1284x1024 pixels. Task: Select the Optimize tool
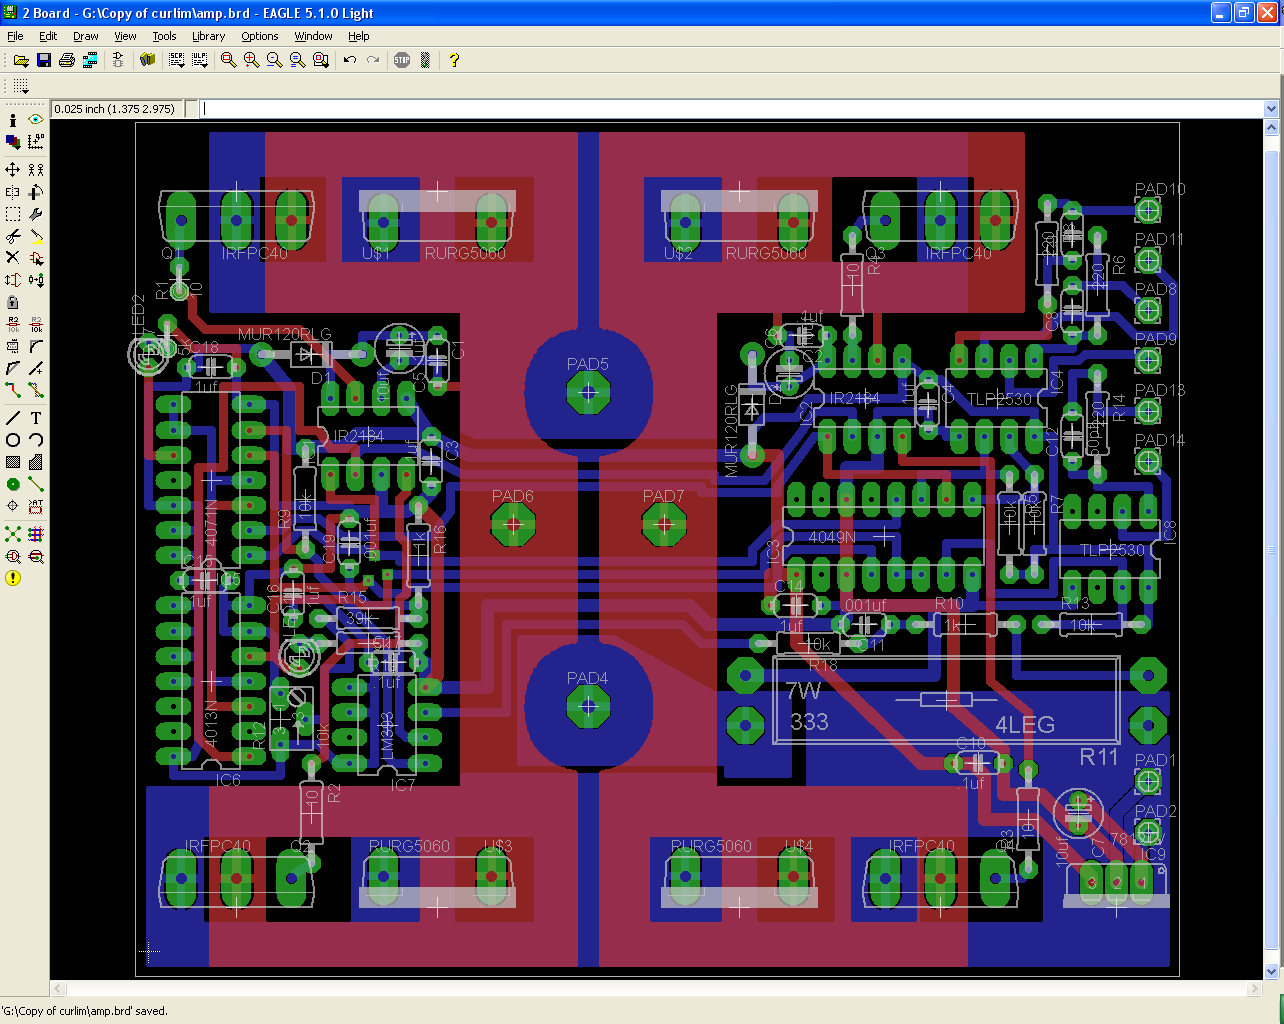coord(36,368)
